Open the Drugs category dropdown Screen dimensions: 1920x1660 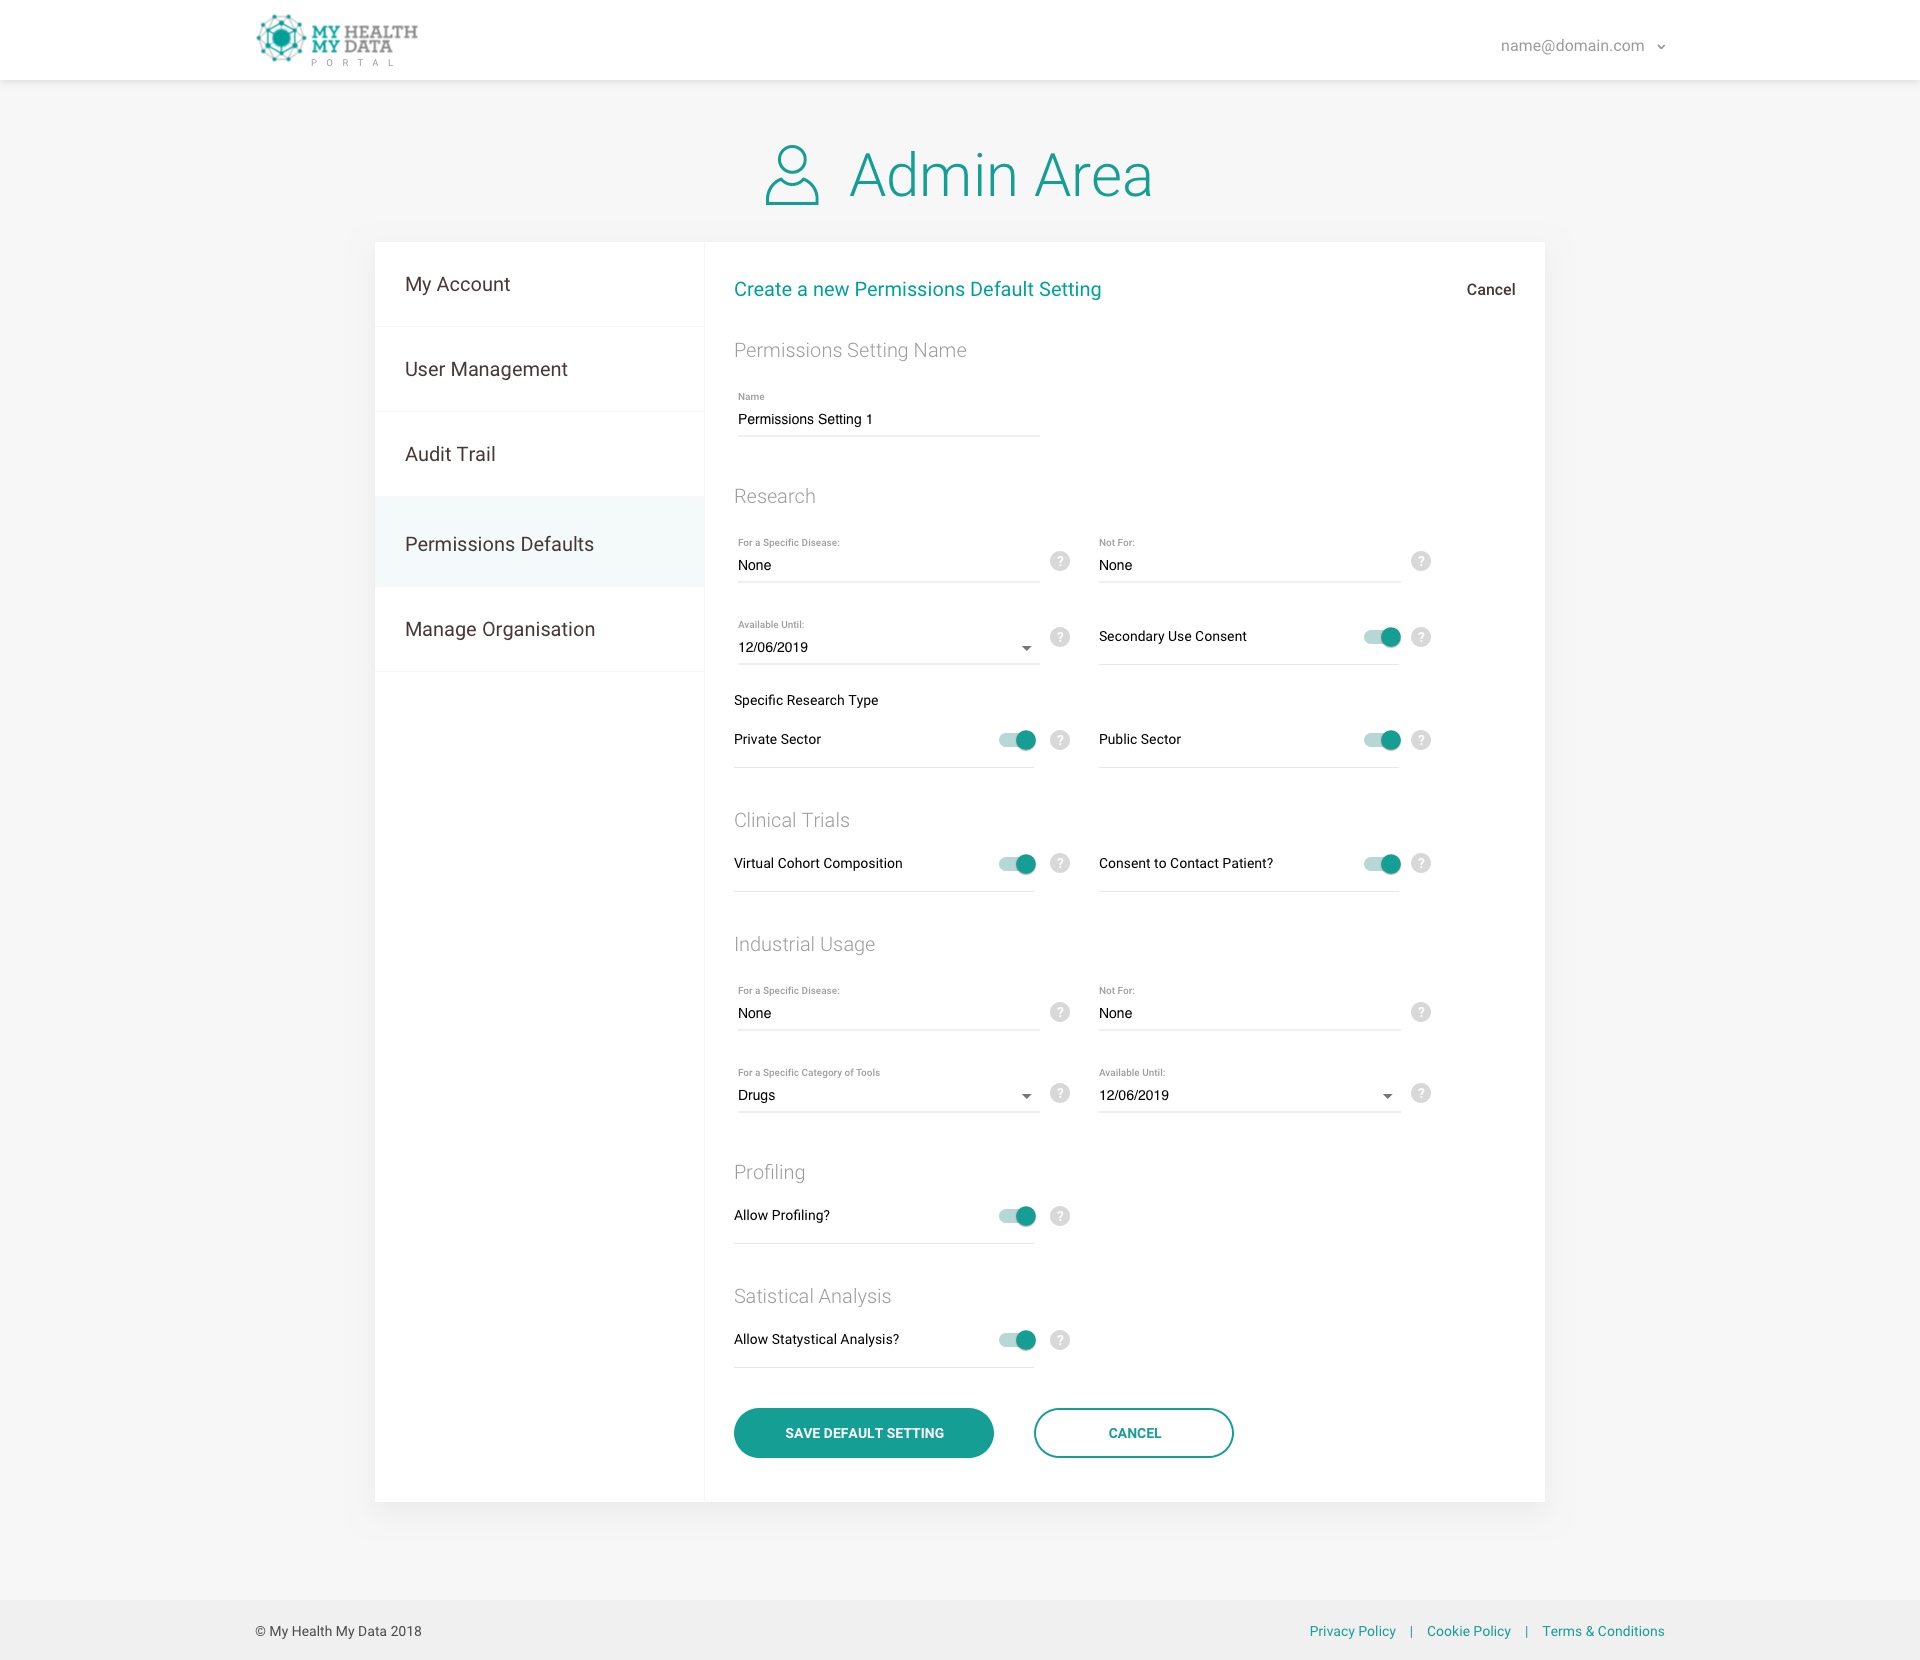pyautogui.click(x=1026, y=1096)
